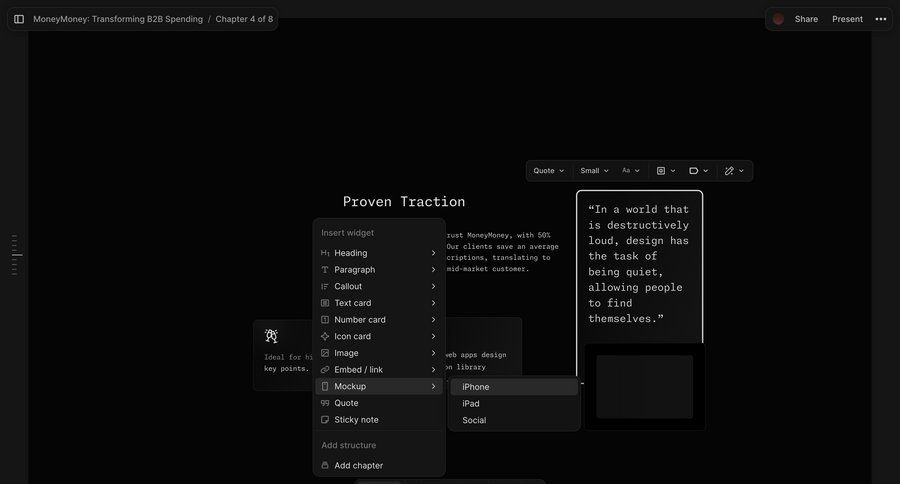Click the Icon card sparkle icon
The height and width of the screenshot is (484, 900).
tap(325, 336)
